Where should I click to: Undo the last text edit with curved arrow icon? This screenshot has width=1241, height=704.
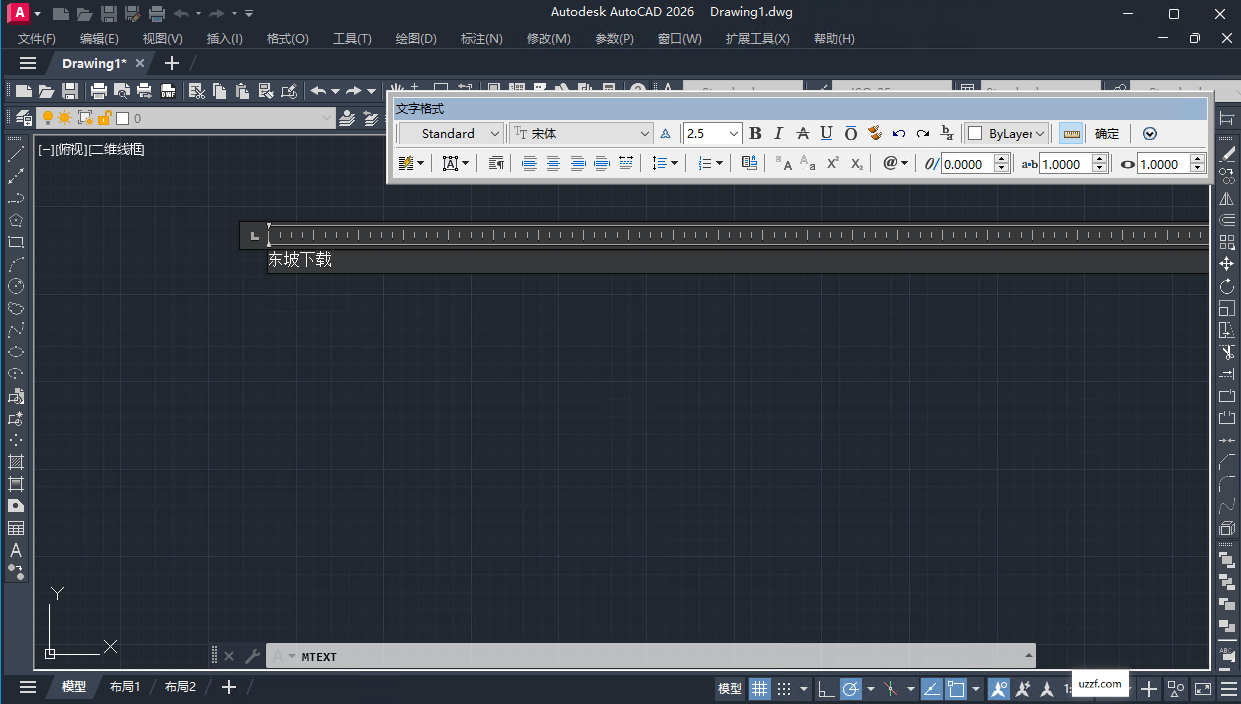coord(898,133)
